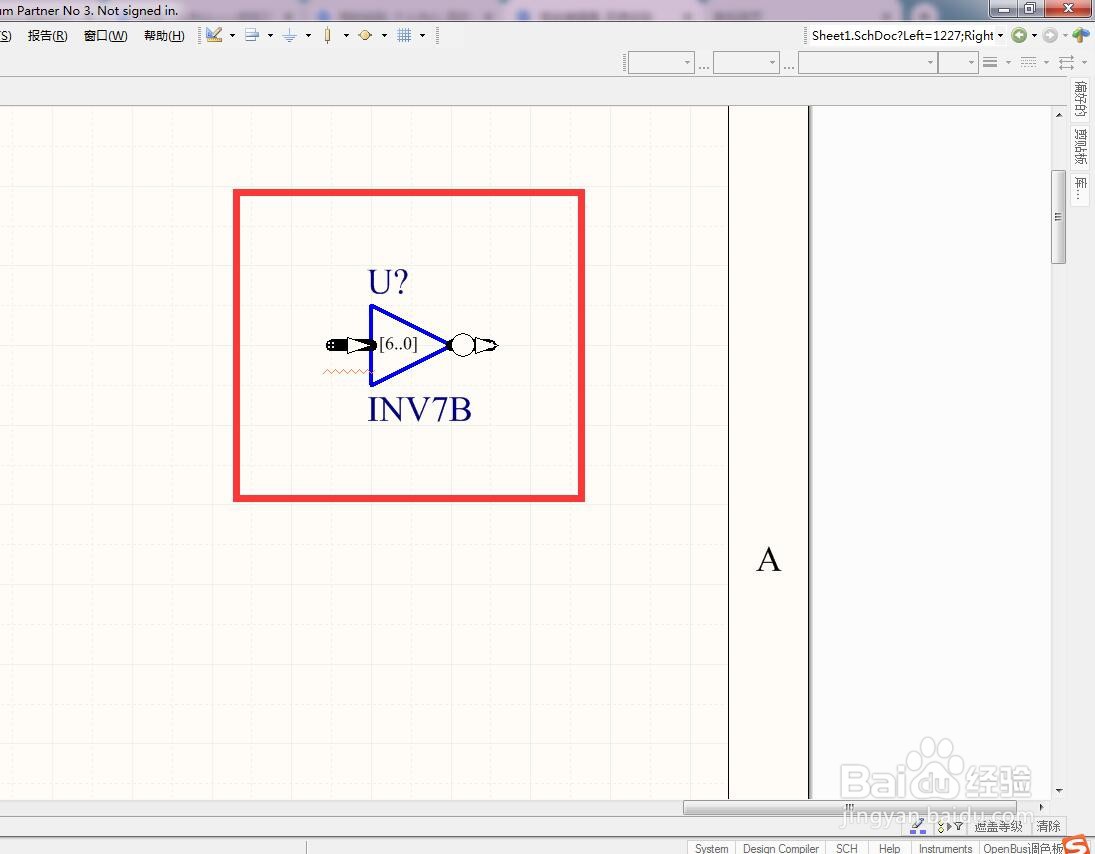Viewport: 1095px width, 854px height.
Task: Click the green navigate back arrow
Action: [x=1019, y=35]
